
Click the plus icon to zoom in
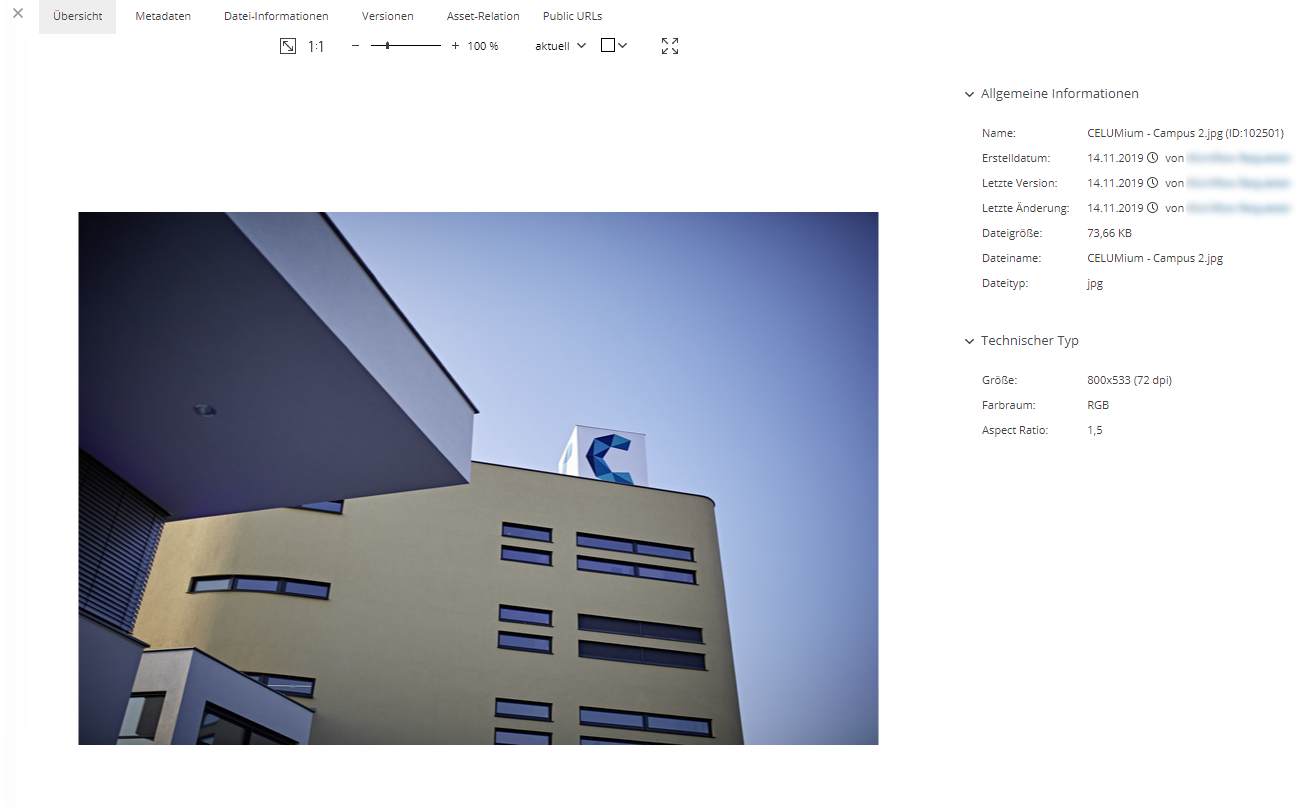coord(455,46)
